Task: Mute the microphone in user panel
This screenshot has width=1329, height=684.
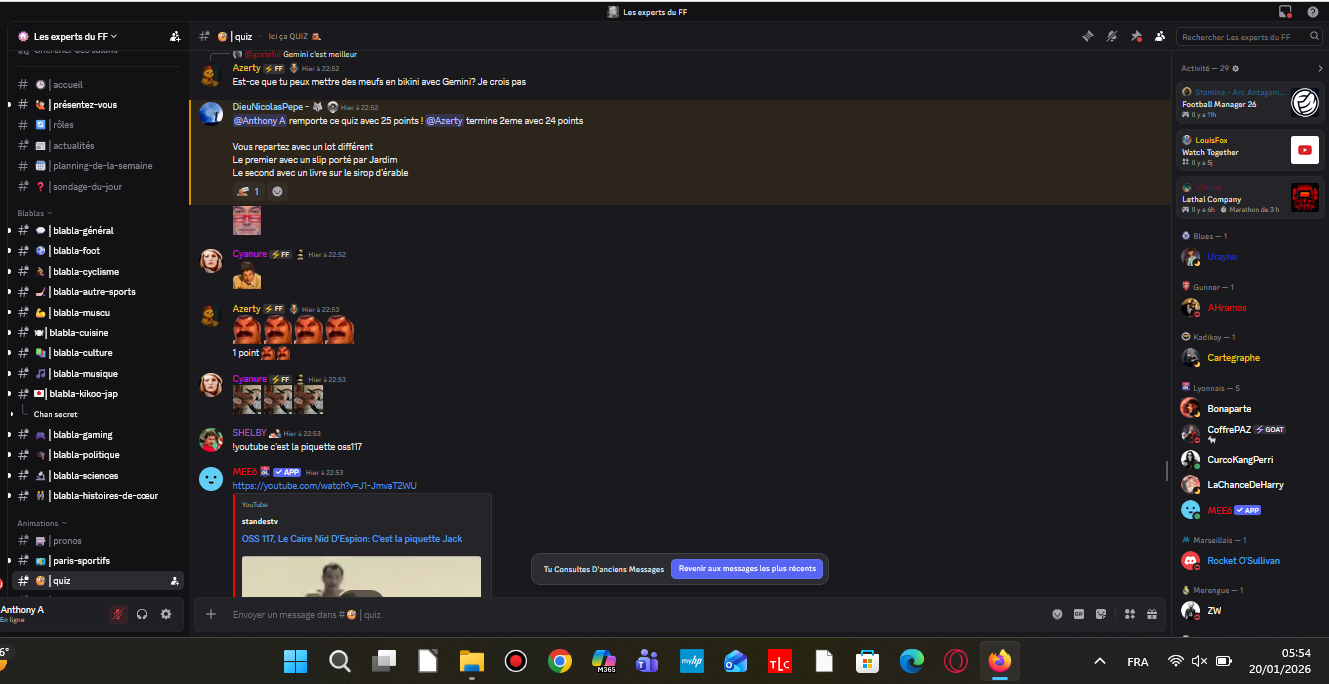Action: (x=119, y=614)
